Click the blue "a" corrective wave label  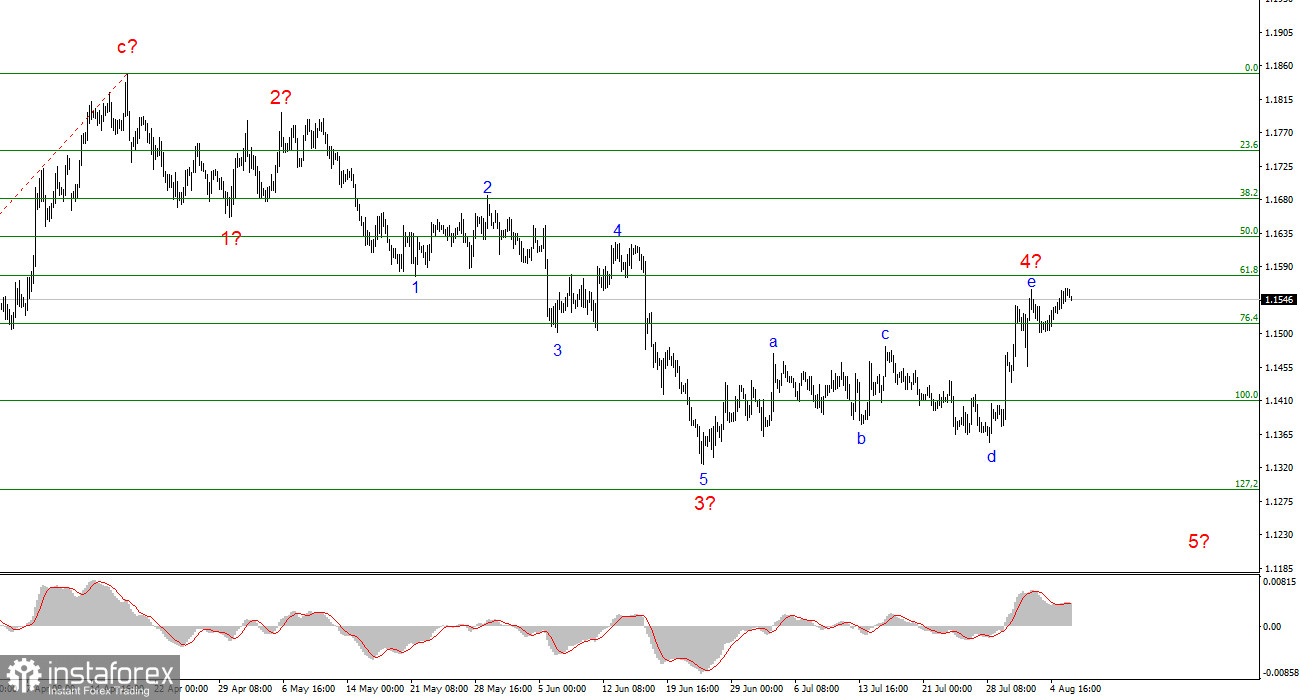pyautogui.click(x=773, y=342)
